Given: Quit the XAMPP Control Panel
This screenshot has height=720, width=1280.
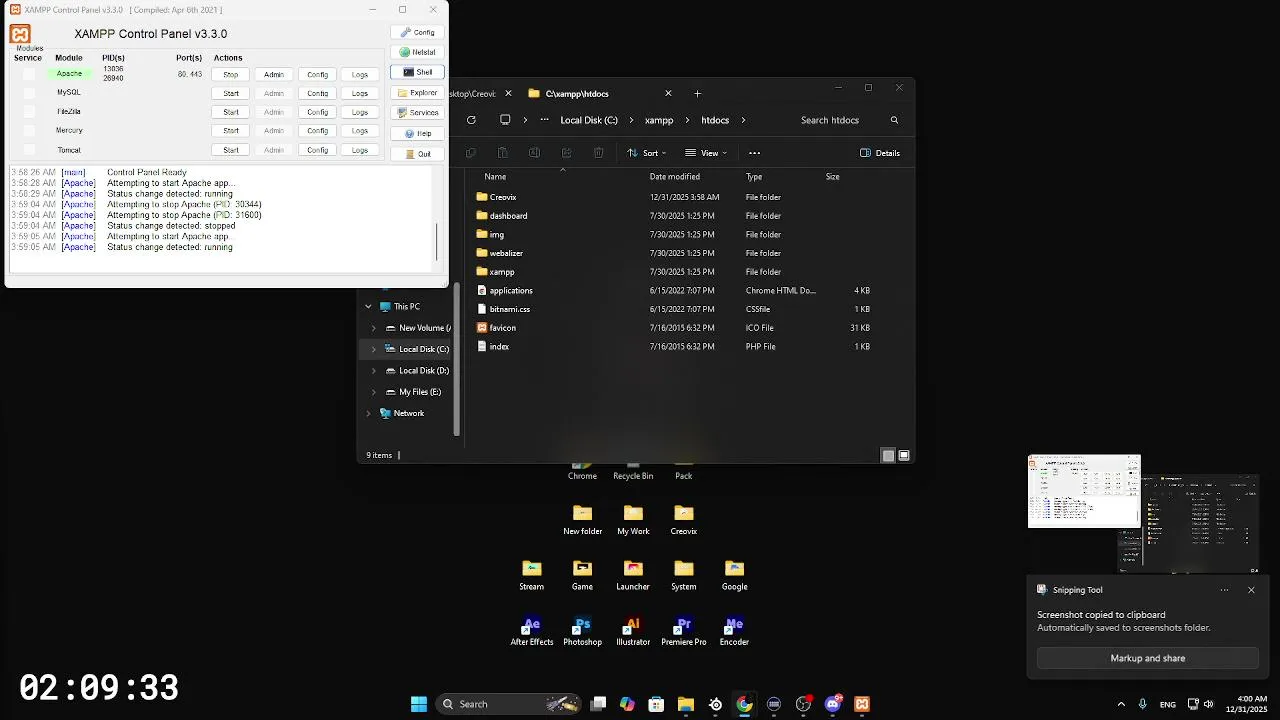Looking at the screenshot, I should pos(417,154).
